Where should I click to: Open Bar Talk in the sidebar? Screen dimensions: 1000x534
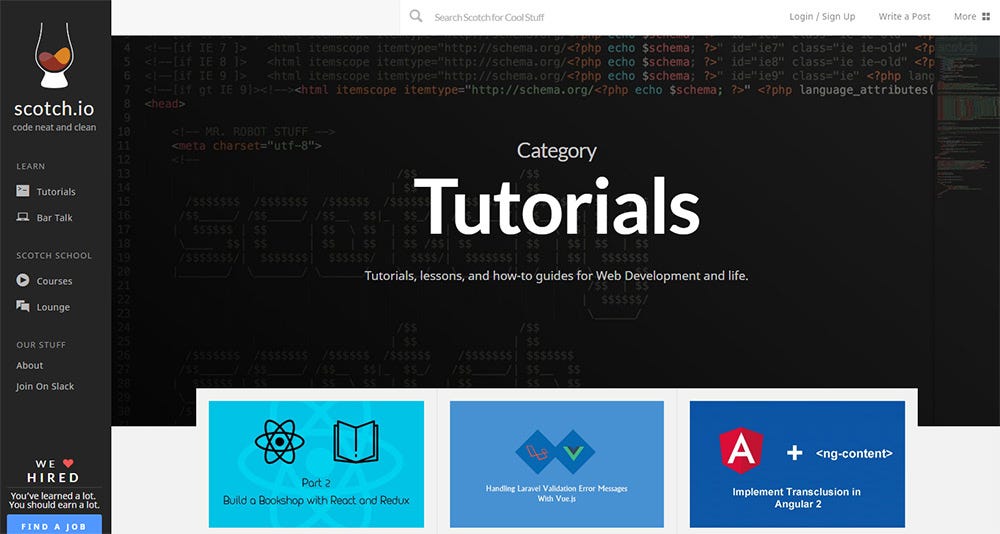54,218
